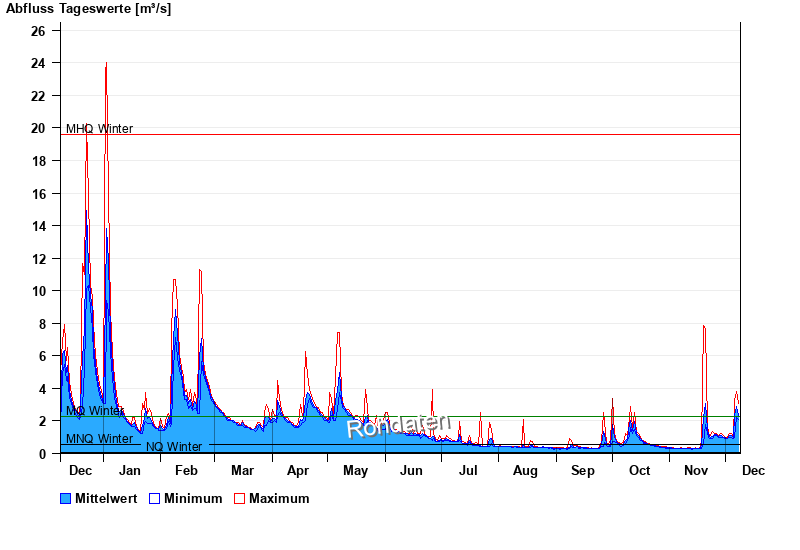Click the red Maximum legend swatch
This screenshot has width=800, height=550.
pyautogui.click(x=240, y=499)
